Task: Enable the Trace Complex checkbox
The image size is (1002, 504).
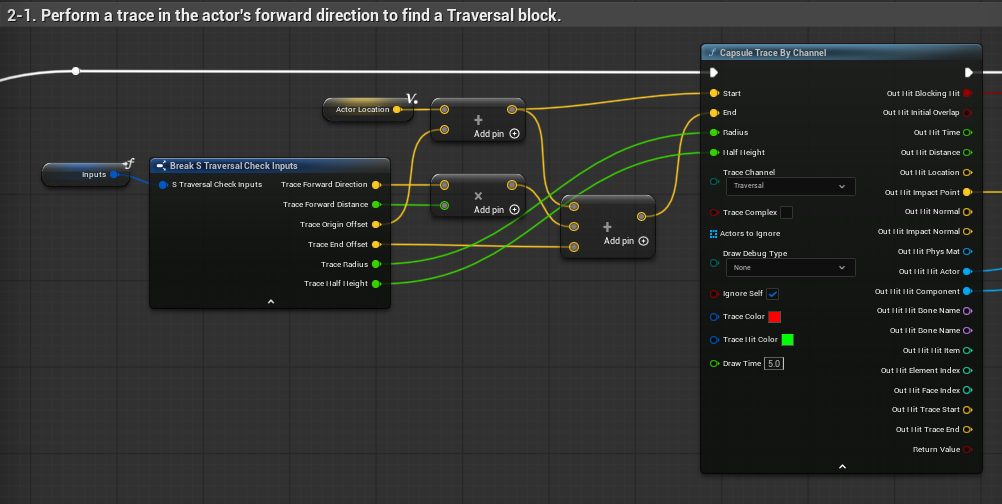Action: coord(787,213)
